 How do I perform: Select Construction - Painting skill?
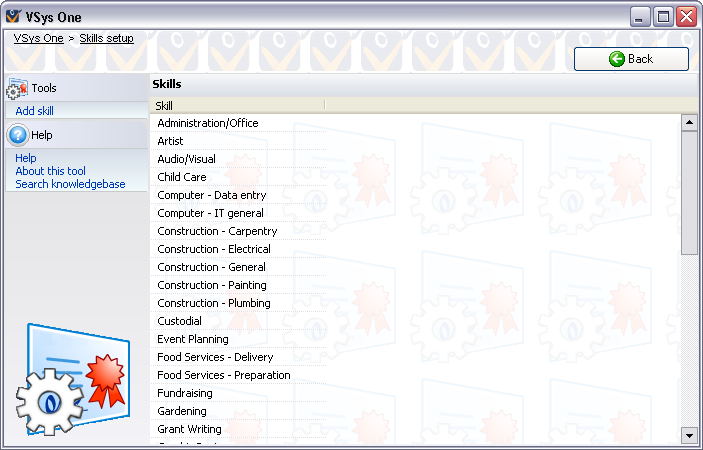point(238,285)
